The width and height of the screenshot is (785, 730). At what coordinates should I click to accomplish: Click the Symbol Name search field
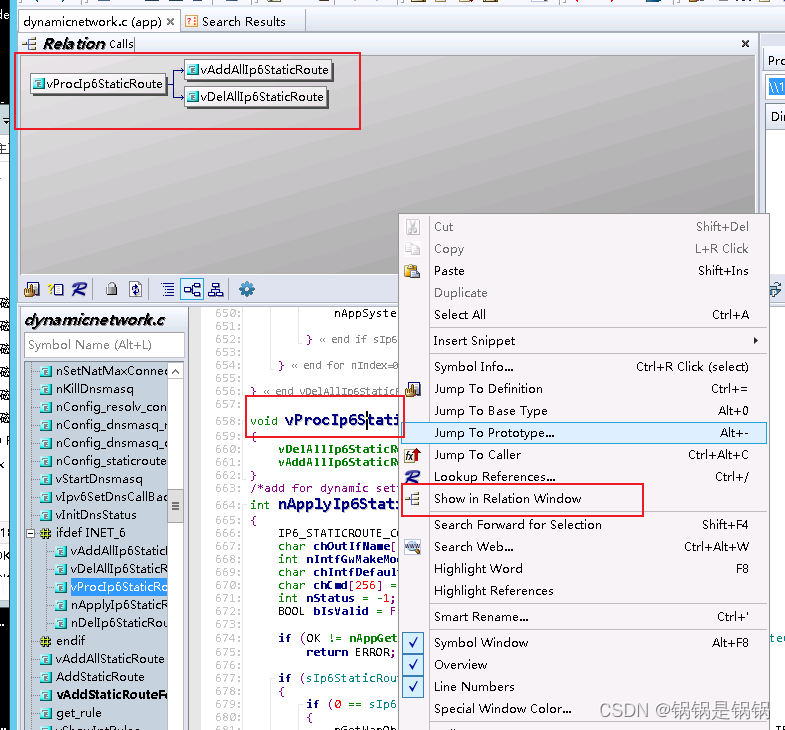click(x=104, y=345)
